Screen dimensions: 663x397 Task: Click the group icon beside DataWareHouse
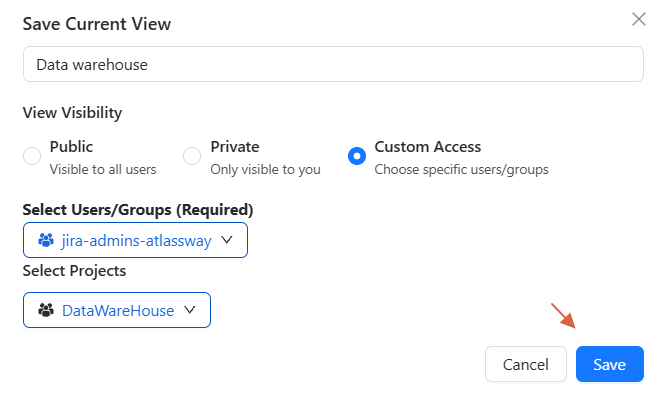[46, 310]
